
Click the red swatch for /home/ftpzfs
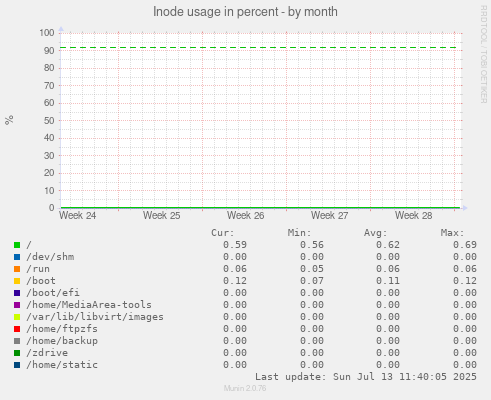pos(17,329)
